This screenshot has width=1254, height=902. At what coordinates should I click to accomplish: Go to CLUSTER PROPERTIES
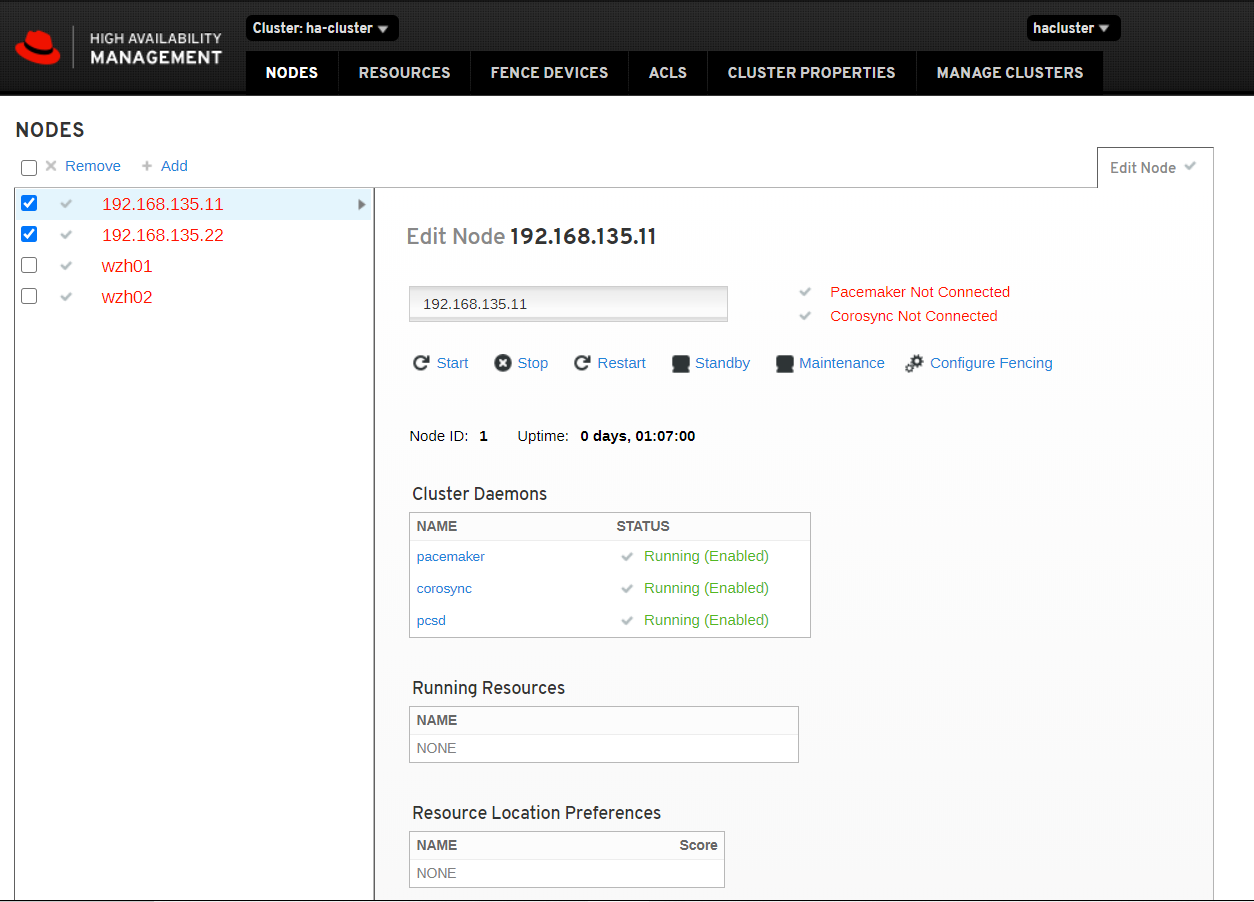coord(811,72)
